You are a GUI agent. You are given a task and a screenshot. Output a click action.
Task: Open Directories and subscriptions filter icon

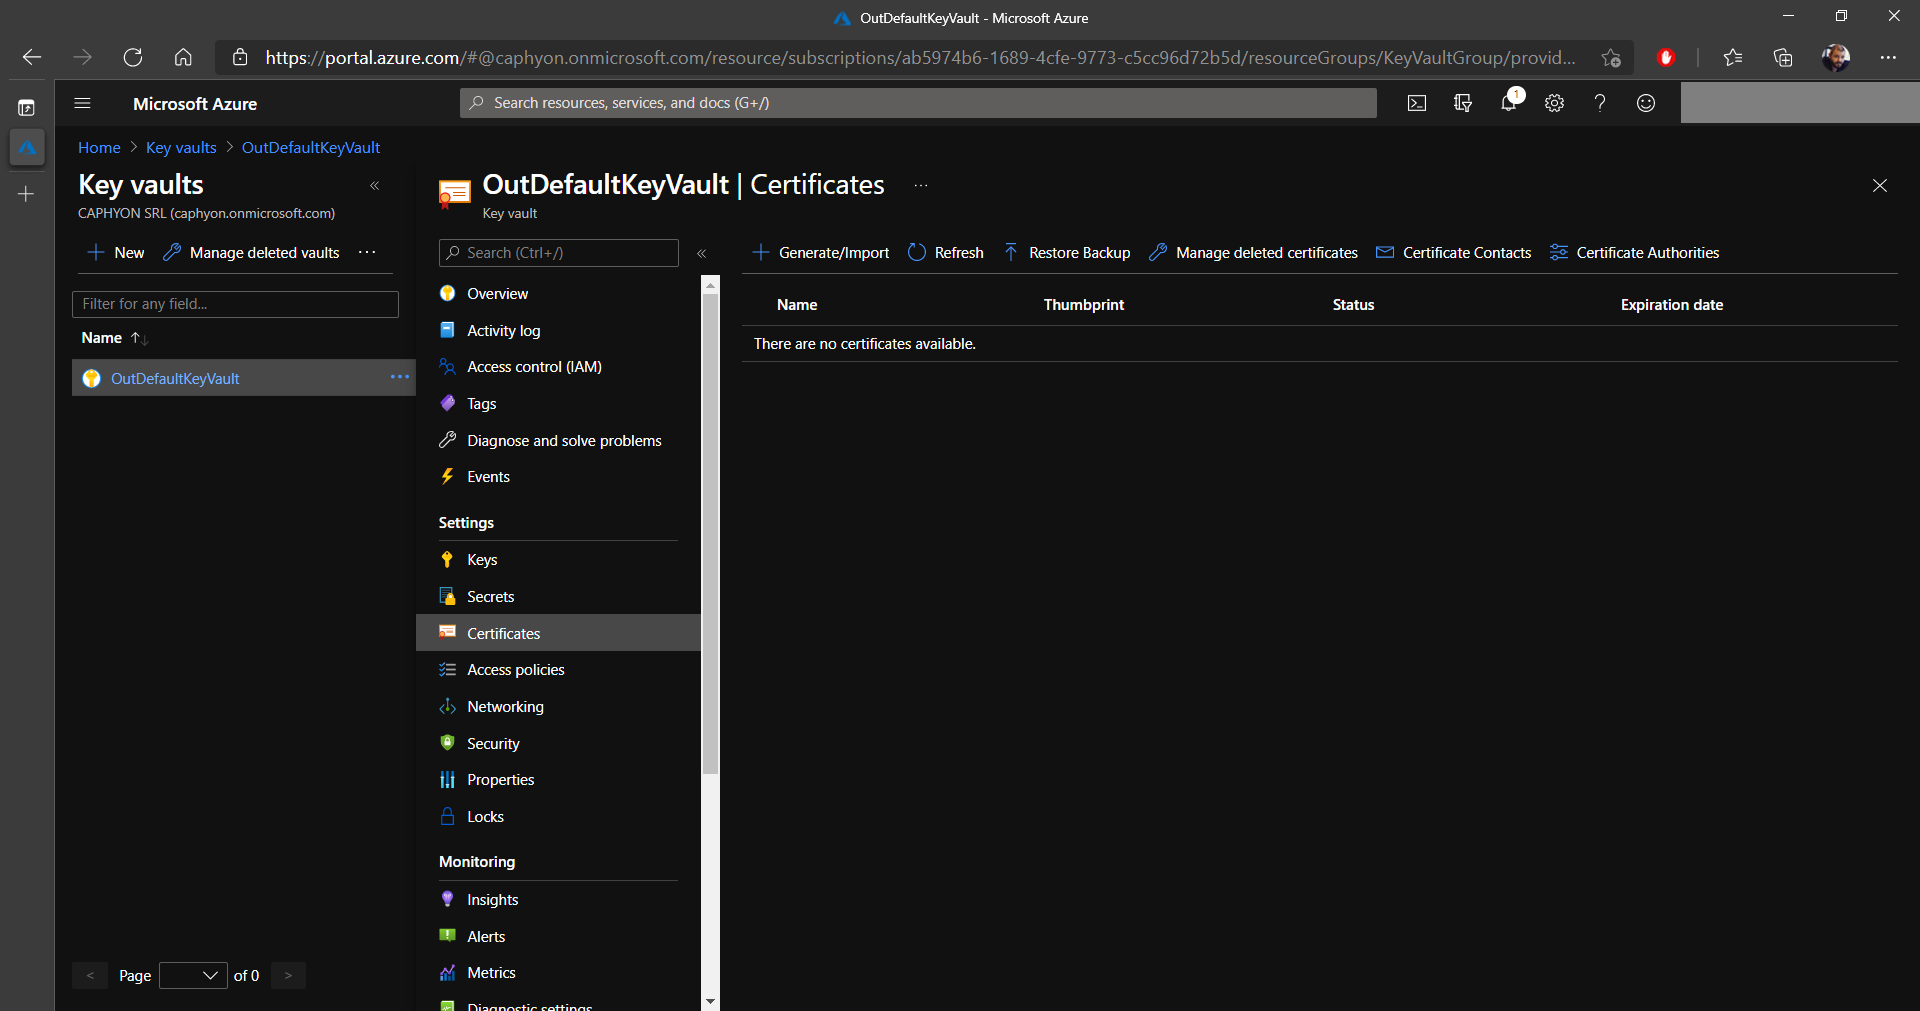[x=1463, y=103]
